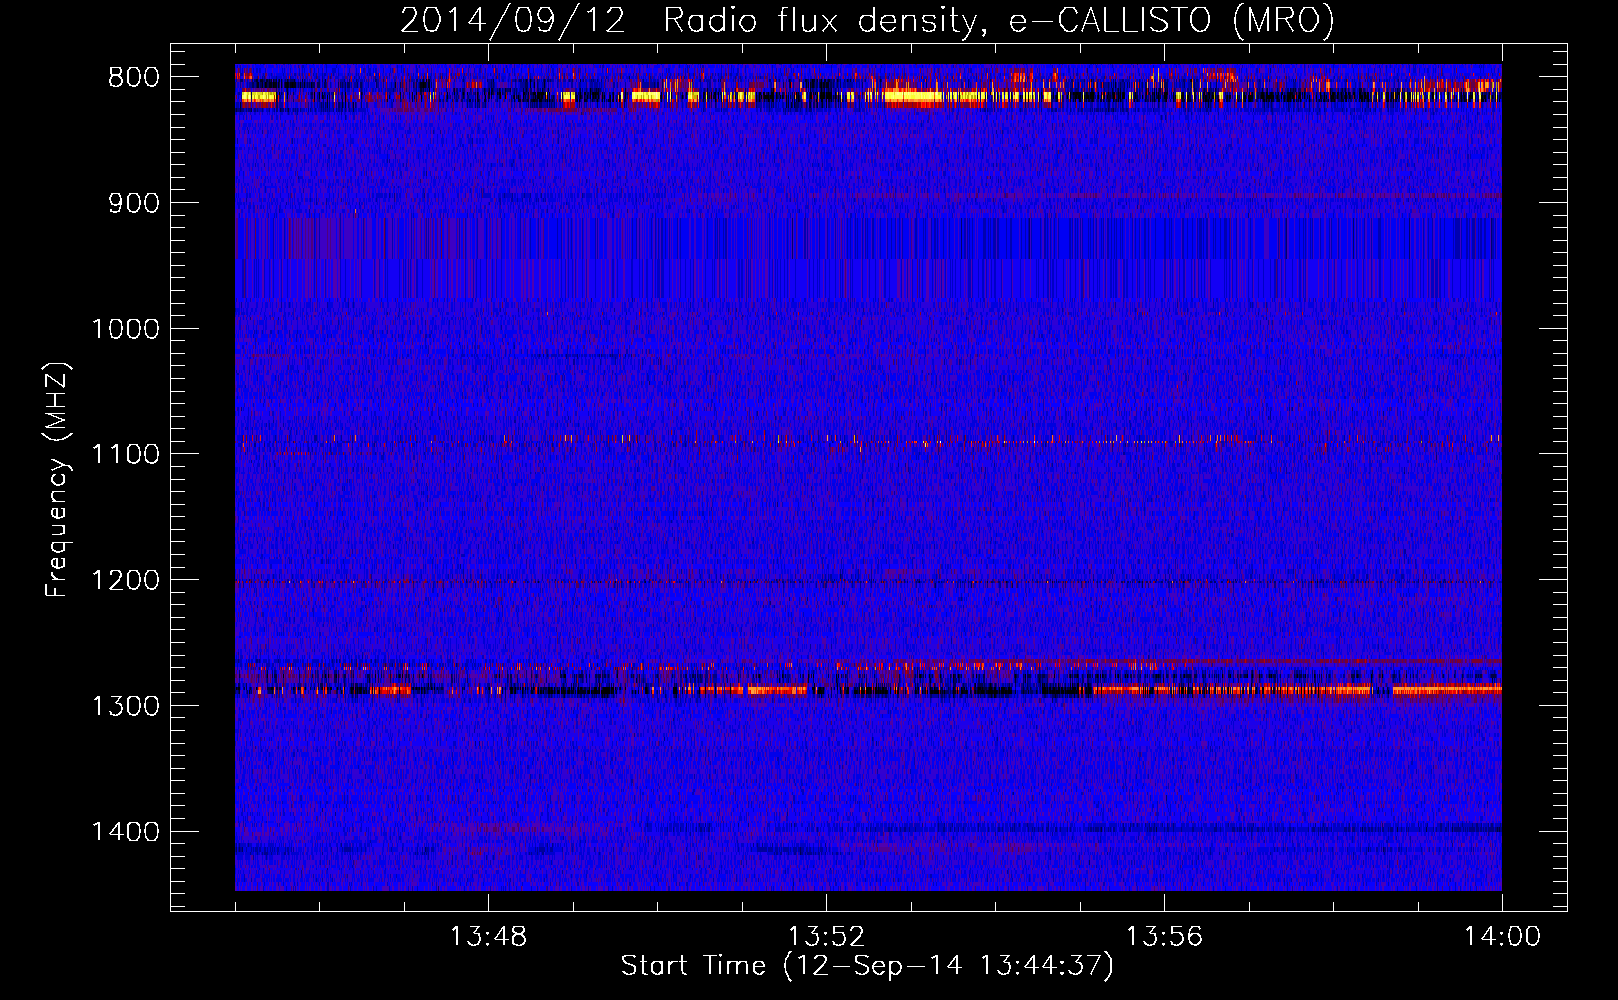Click the 'Start Time (12-Sep-14 13:44:37)' label
This screenshot has height=1000, width=1618.
pos(867,966)
